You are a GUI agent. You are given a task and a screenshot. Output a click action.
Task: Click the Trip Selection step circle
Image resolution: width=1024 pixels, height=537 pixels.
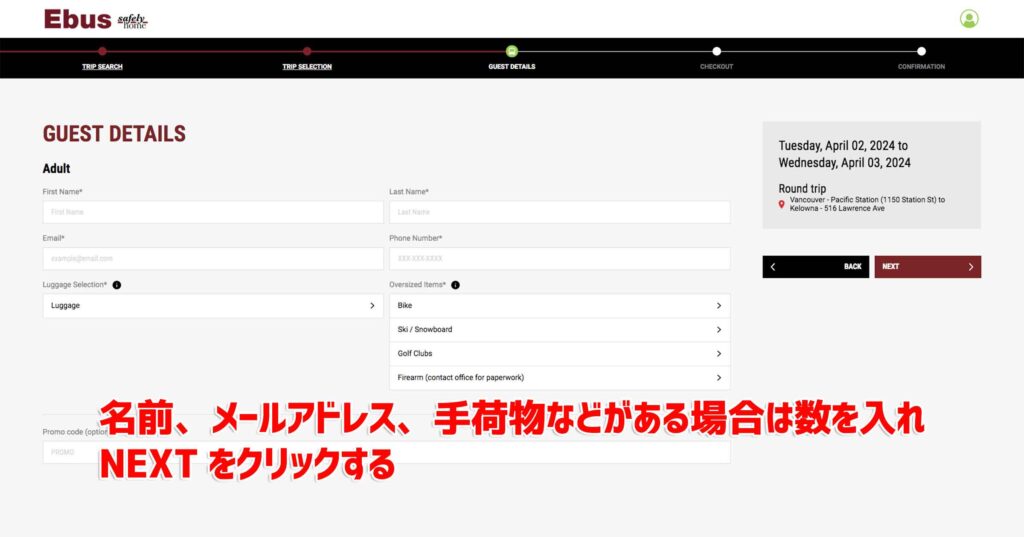pyautogui.click(x=307, y=51)
